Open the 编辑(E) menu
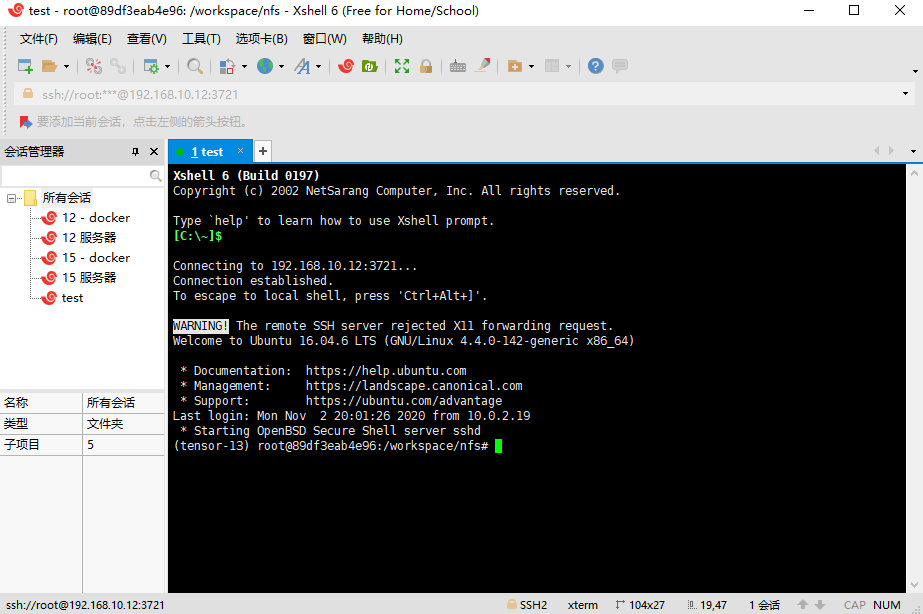The image size is (923, 614). point(92,39)
